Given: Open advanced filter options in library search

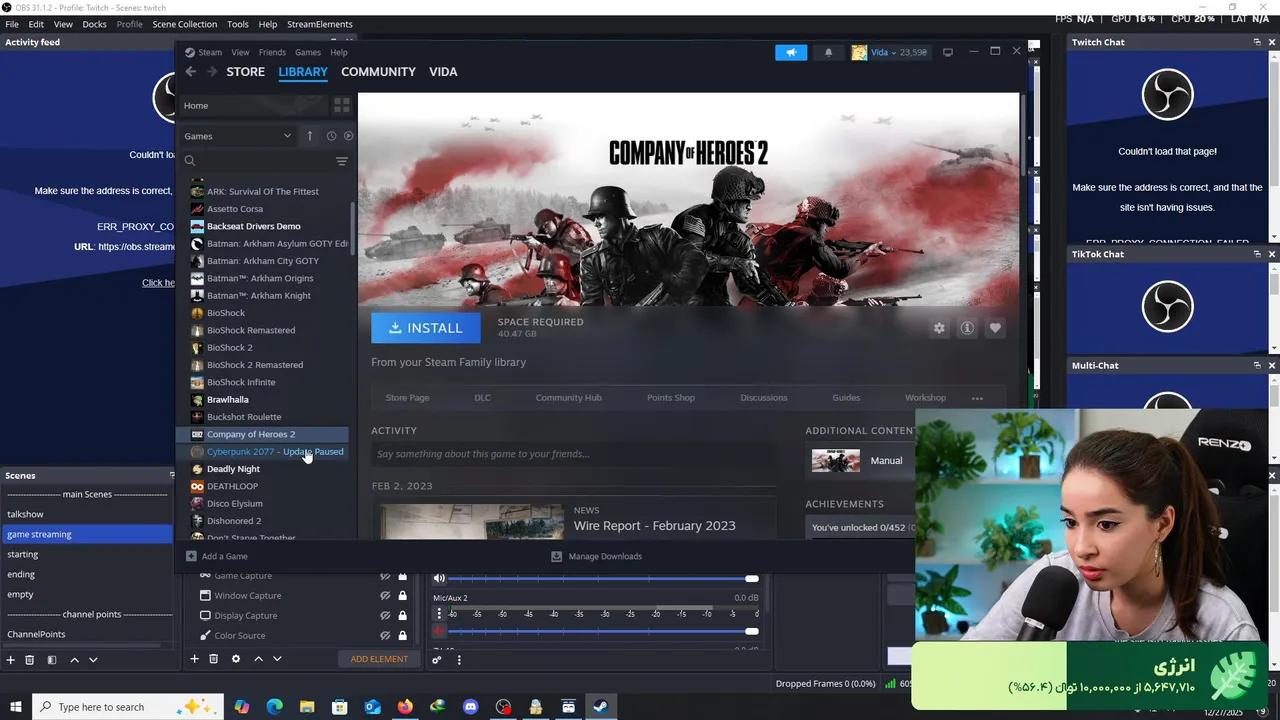Looking at the screenshot, I should tap(341, 161).
